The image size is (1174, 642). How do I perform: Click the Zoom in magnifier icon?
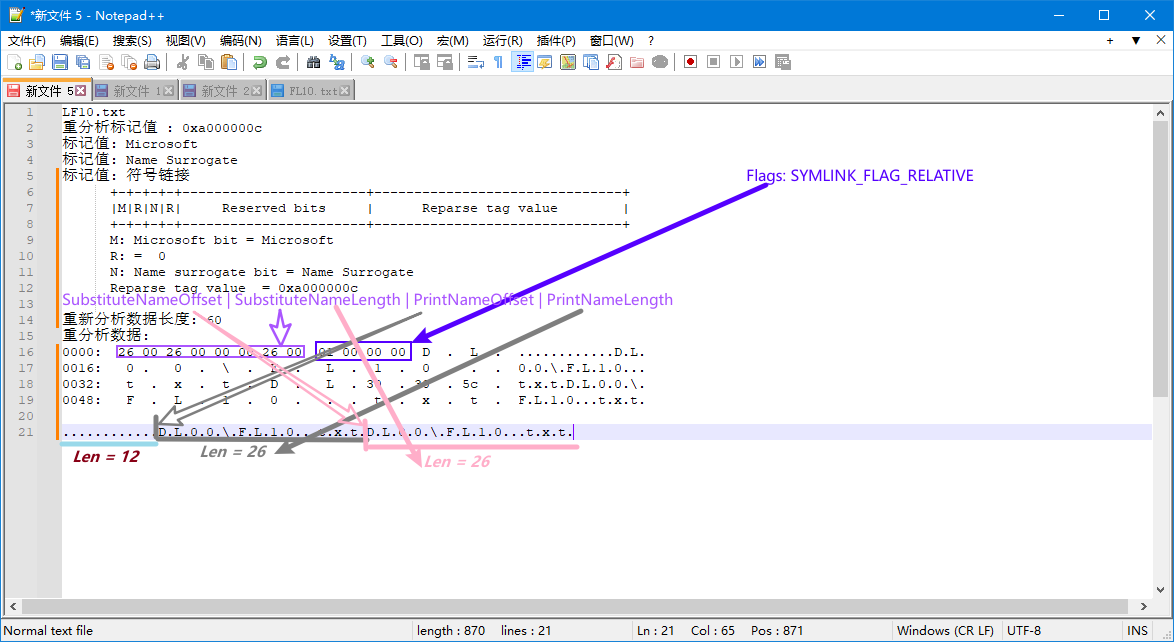[367, 62]
